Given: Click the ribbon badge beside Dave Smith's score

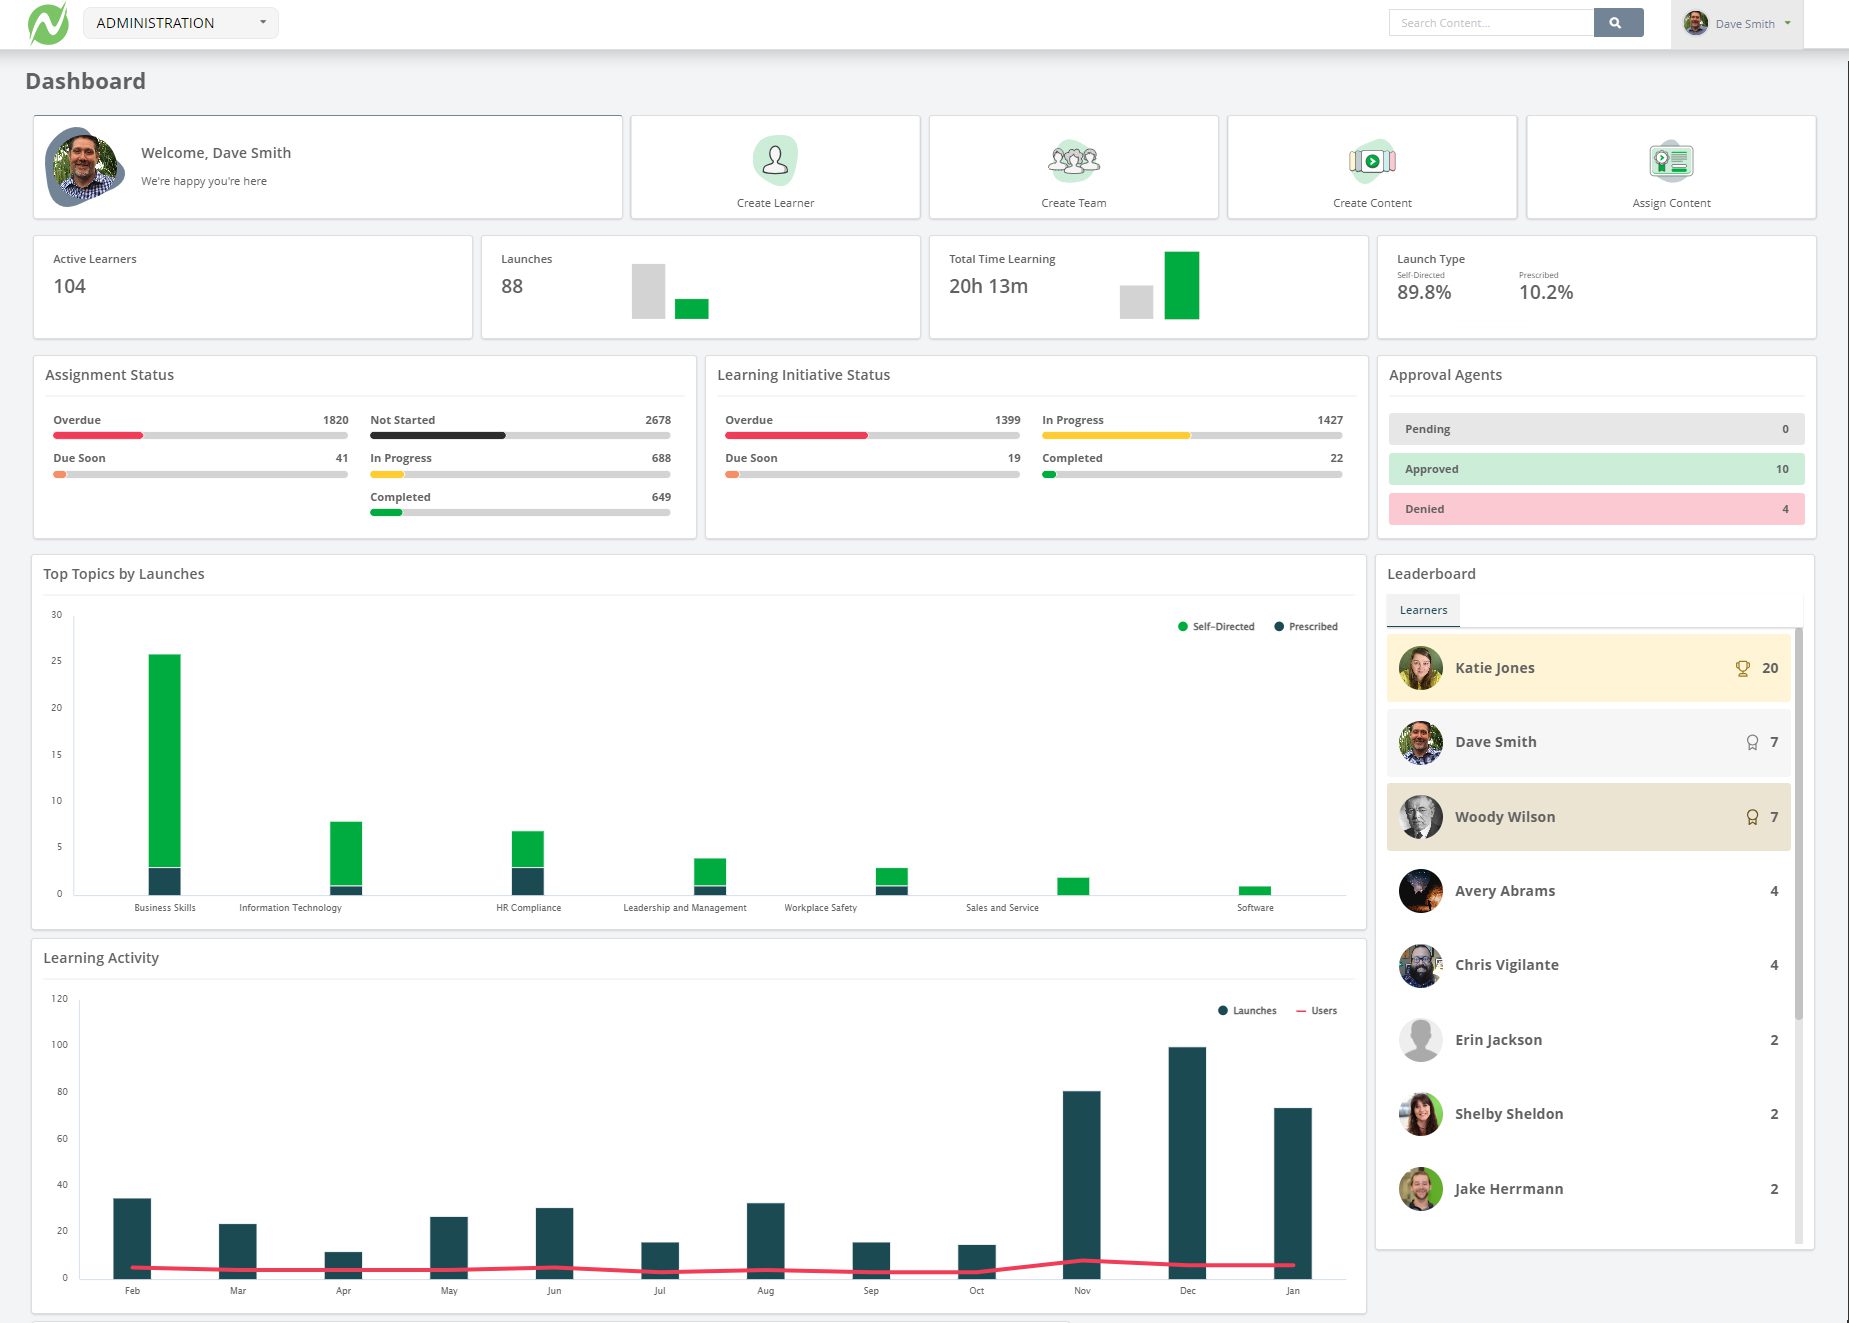Looking at the screenshot, I should [x=1752, y=742].
